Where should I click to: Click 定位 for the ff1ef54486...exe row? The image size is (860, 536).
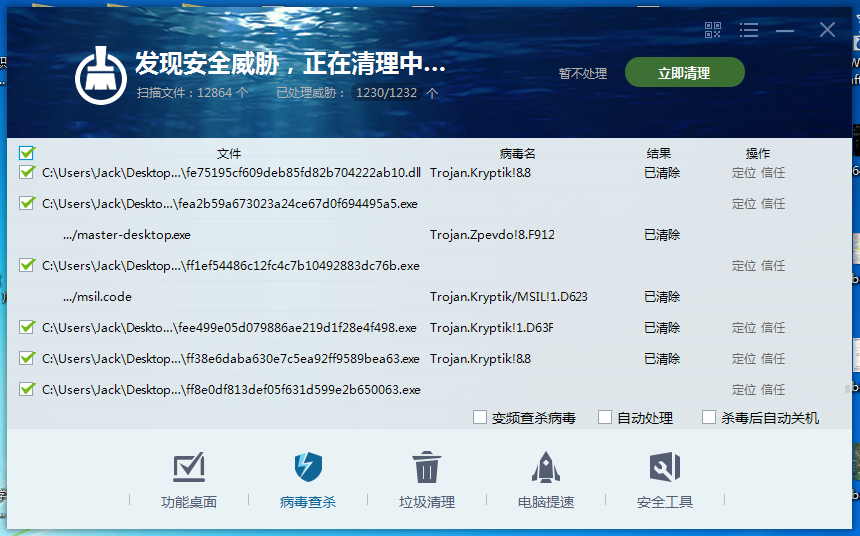click(x=744, y=266)
